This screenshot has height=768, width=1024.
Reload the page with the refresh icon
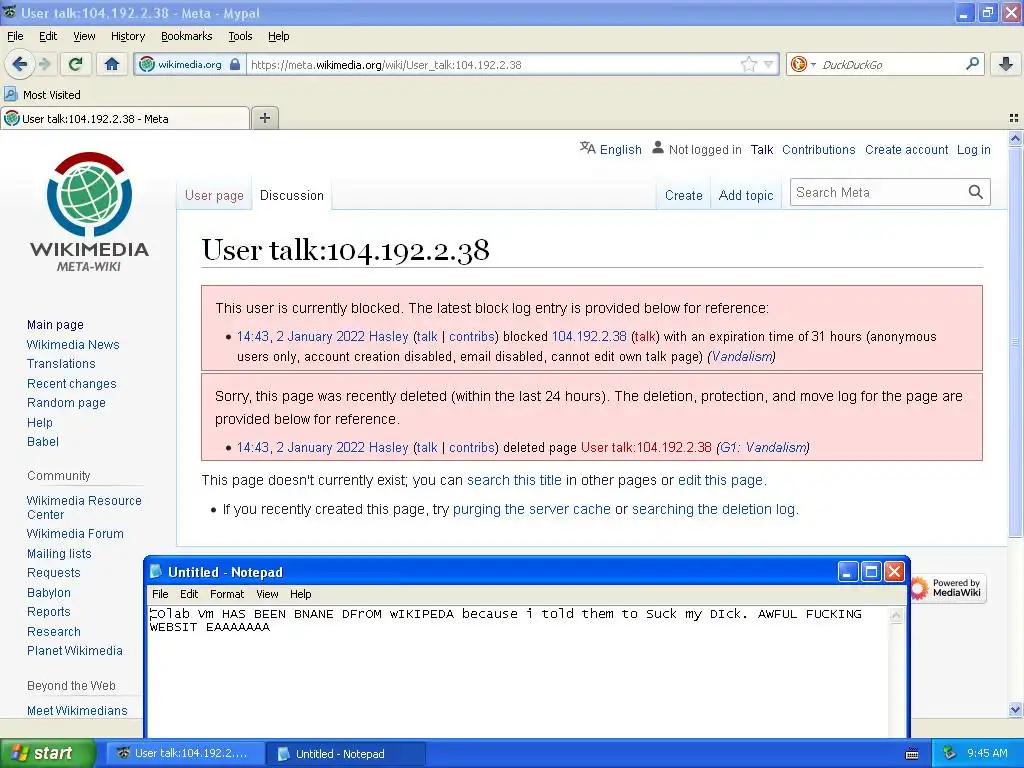pos(76,64)
